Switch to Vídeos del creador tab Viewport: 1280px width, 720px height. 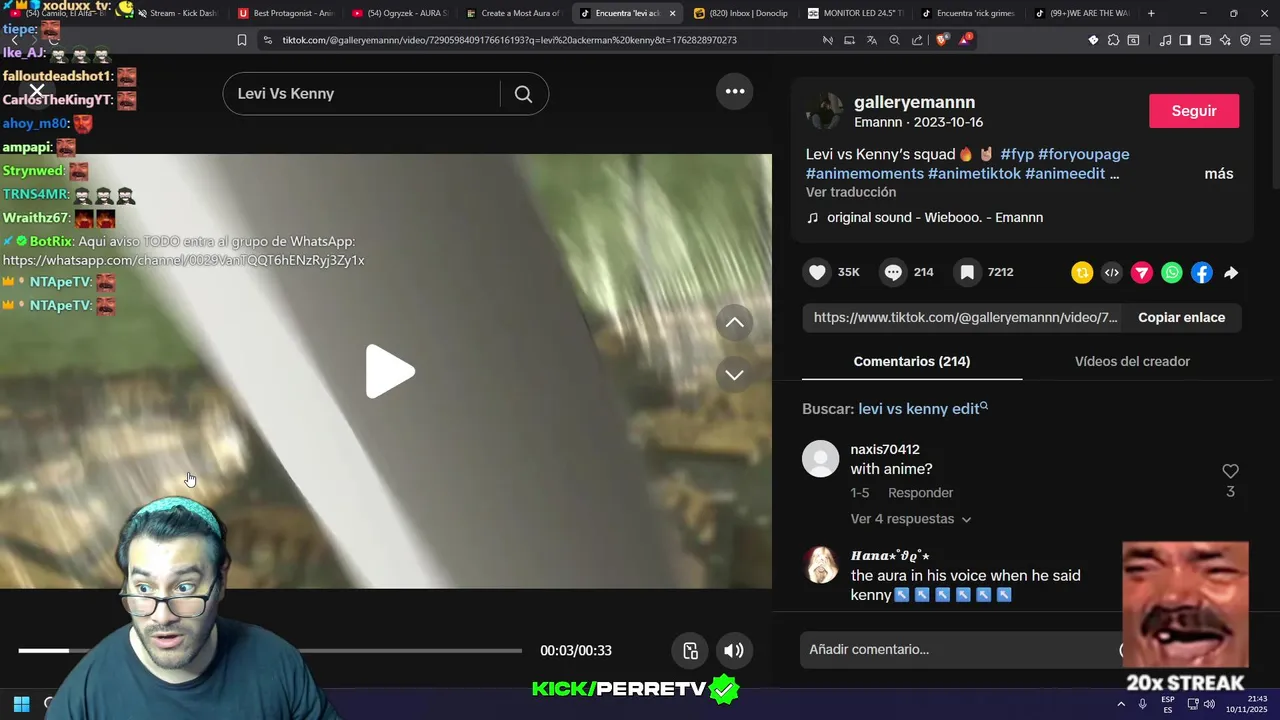point(1132,361)
